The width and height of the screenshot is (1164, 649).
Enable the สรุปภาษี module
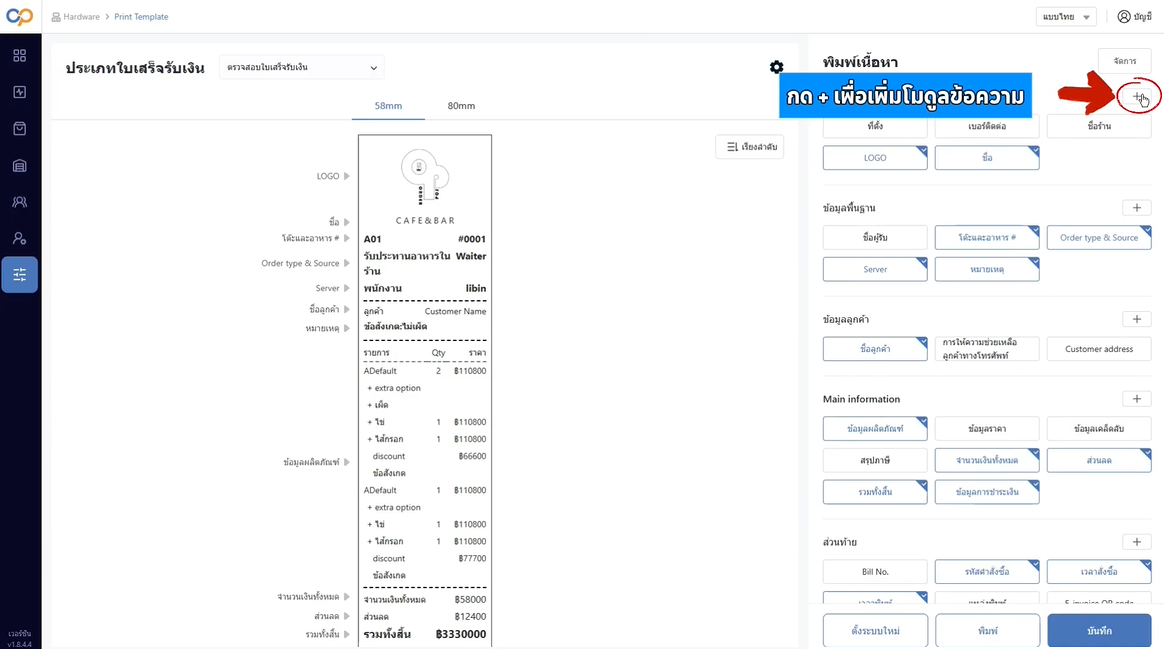[x=875, y=460]
